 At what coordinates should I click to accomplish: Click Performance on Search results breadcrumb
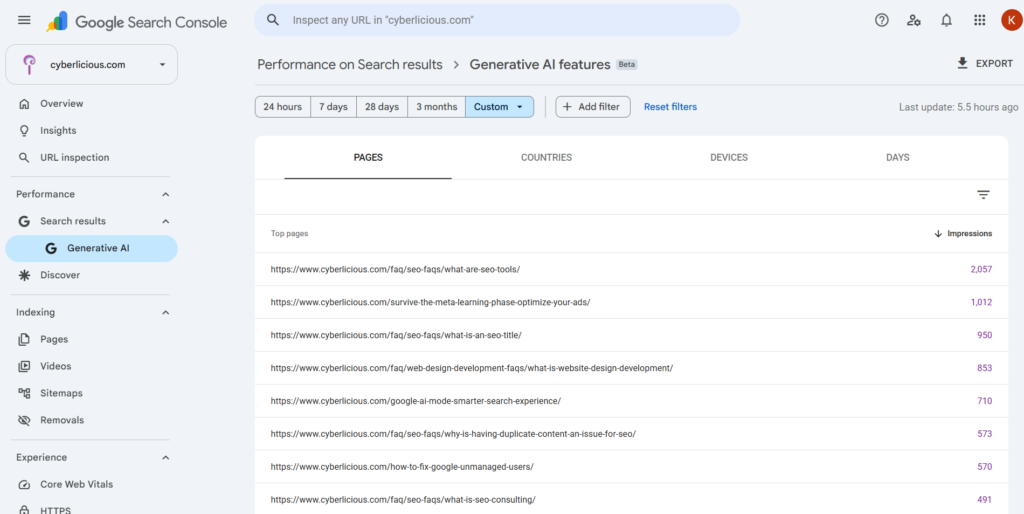(x=350, y=65)
